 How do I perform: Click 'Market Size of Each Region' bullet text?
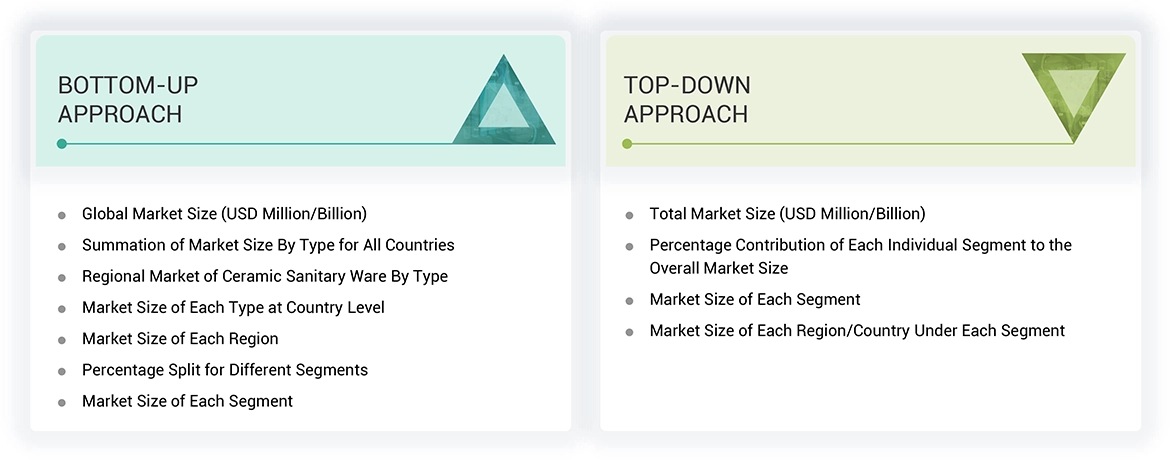point(180,338)
